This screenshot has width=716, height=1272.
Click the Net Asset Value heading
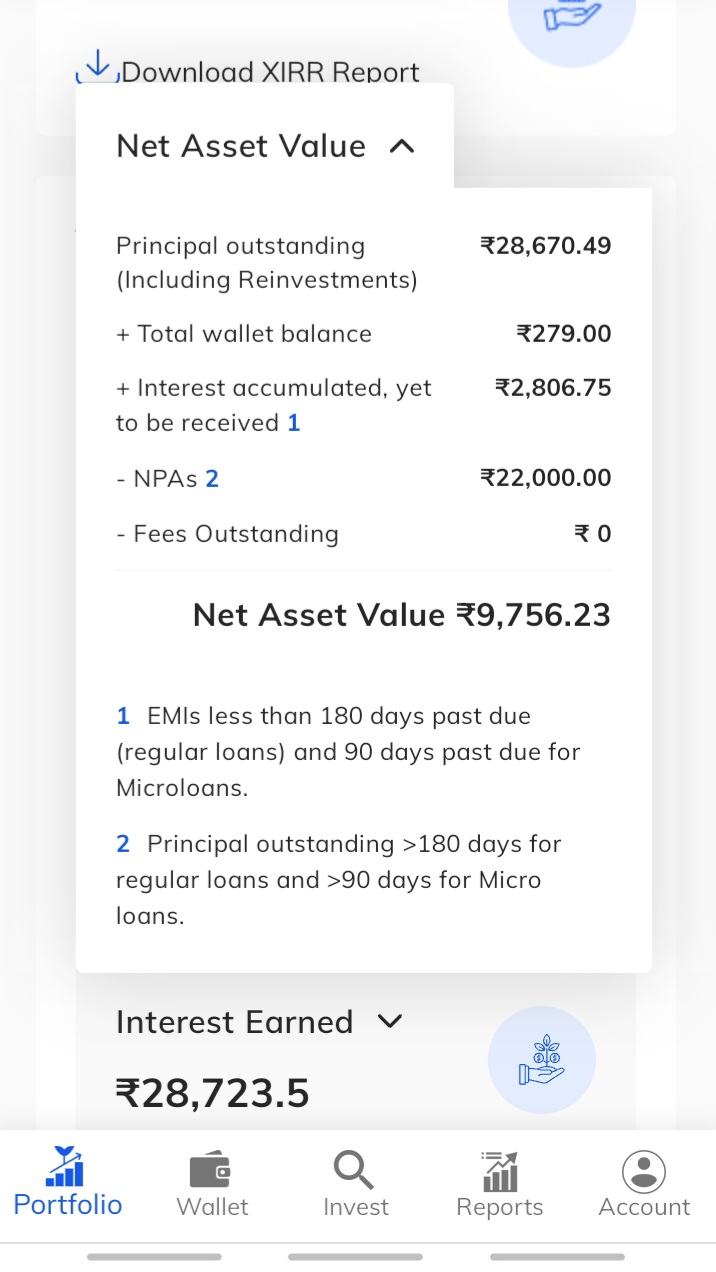click(241, 146)
